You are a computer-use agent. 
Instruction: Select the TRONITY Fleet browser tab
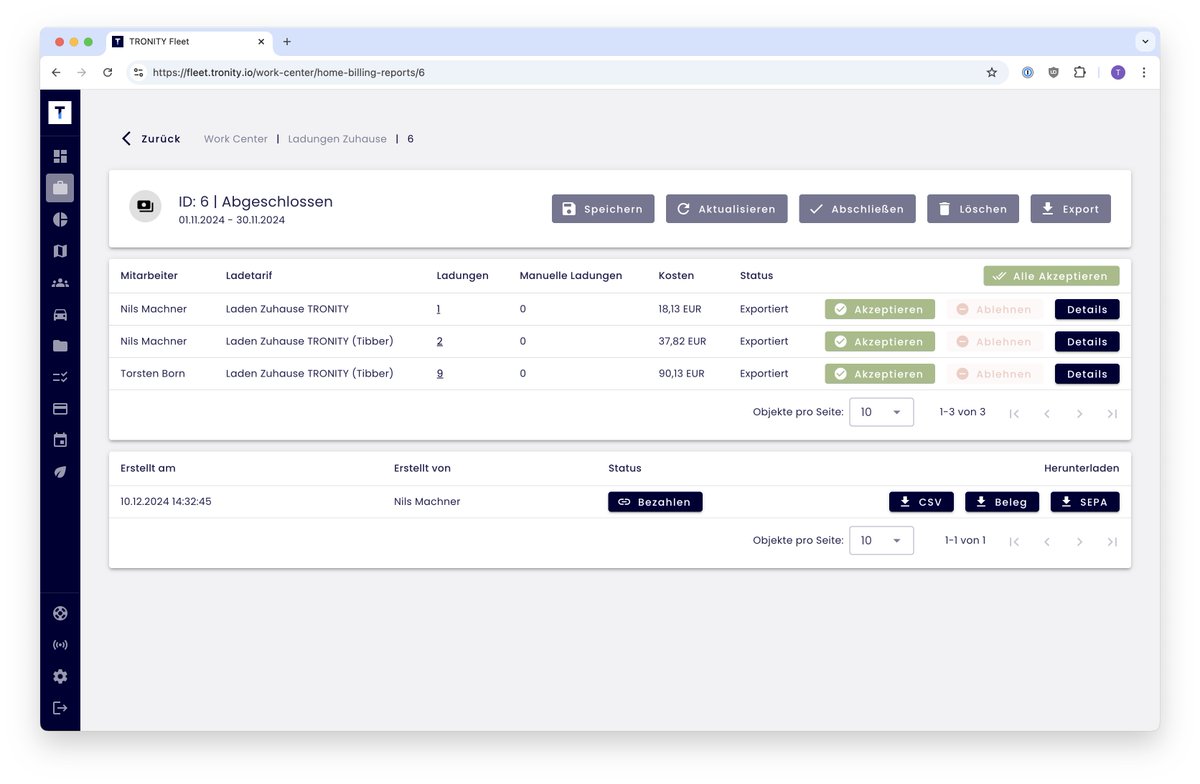[x=188, y=42]
